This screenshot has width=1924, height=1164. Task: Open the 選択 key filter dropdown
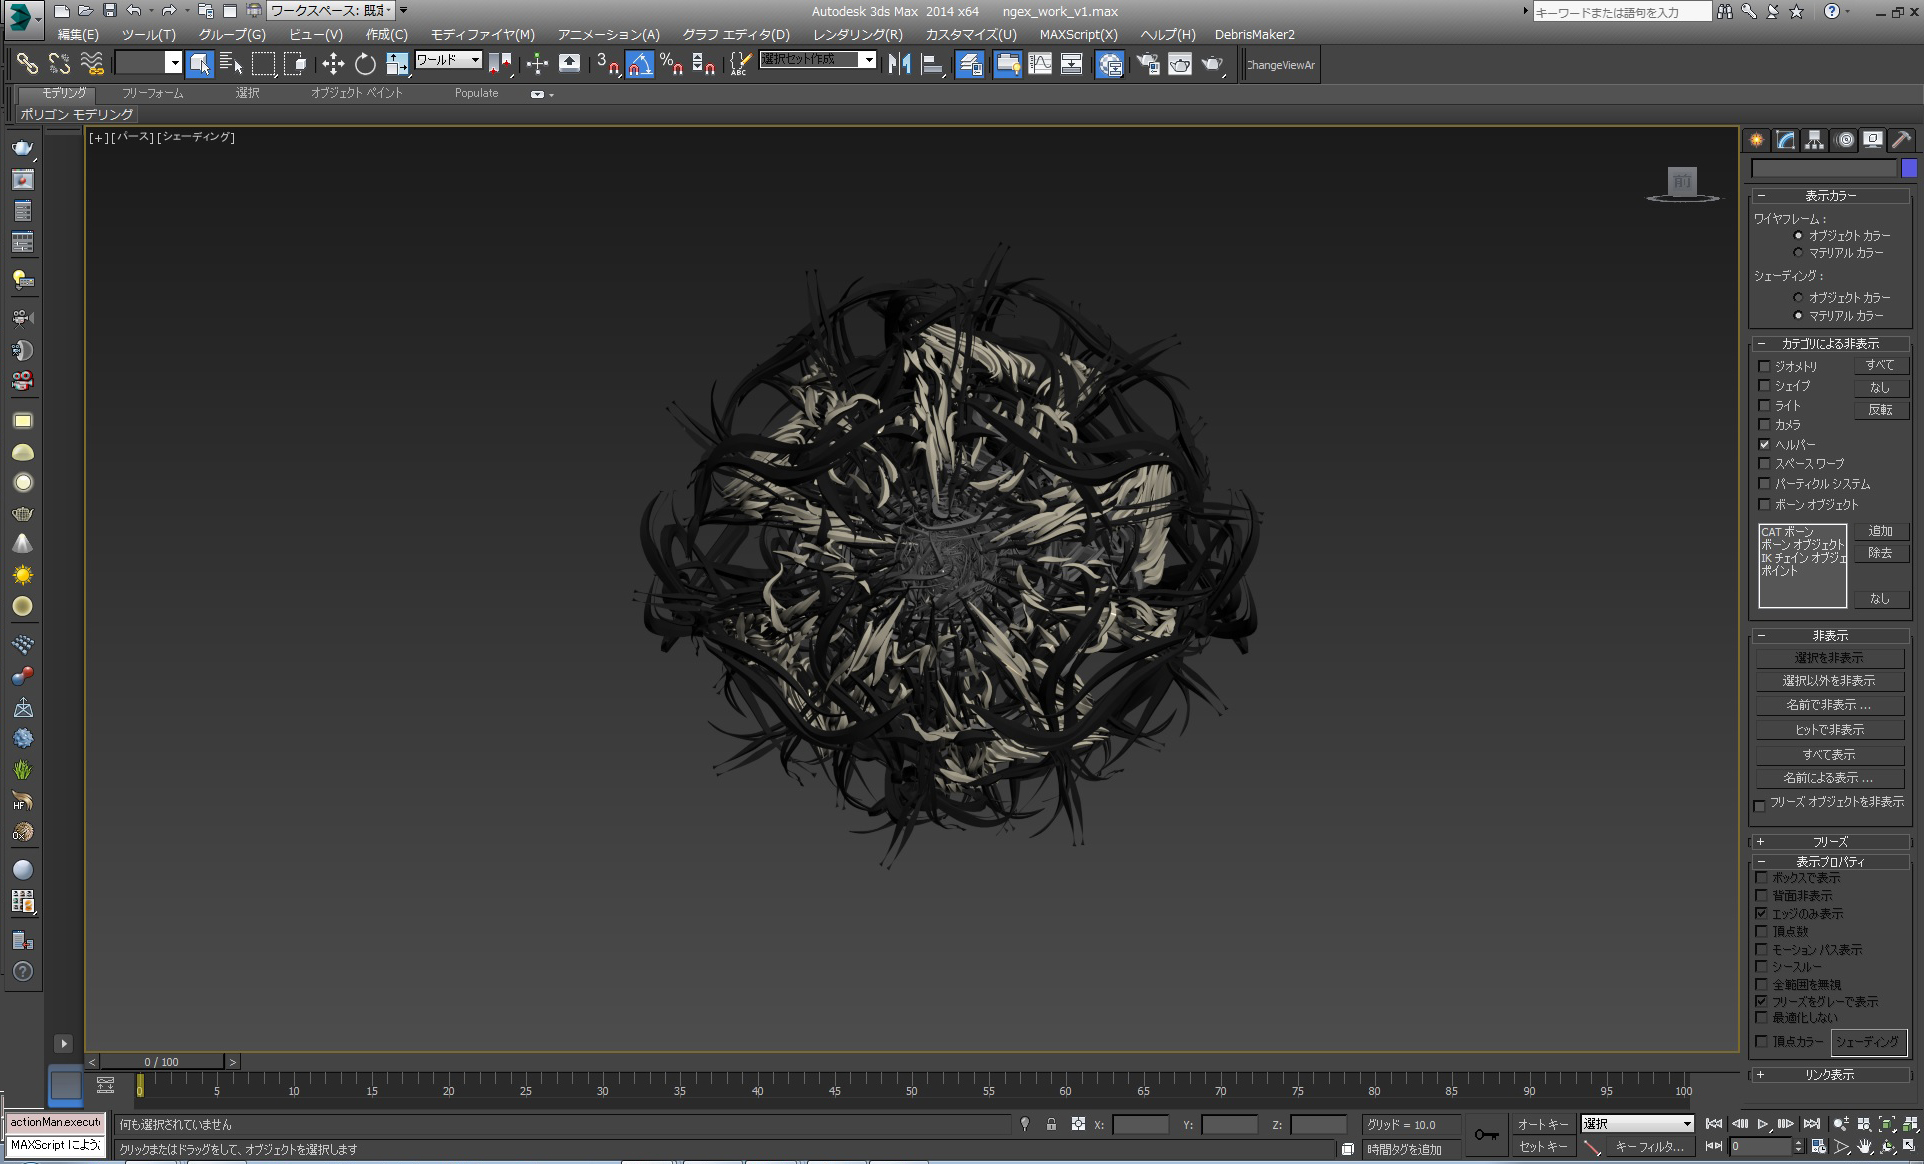(x=1637, y=1124)
